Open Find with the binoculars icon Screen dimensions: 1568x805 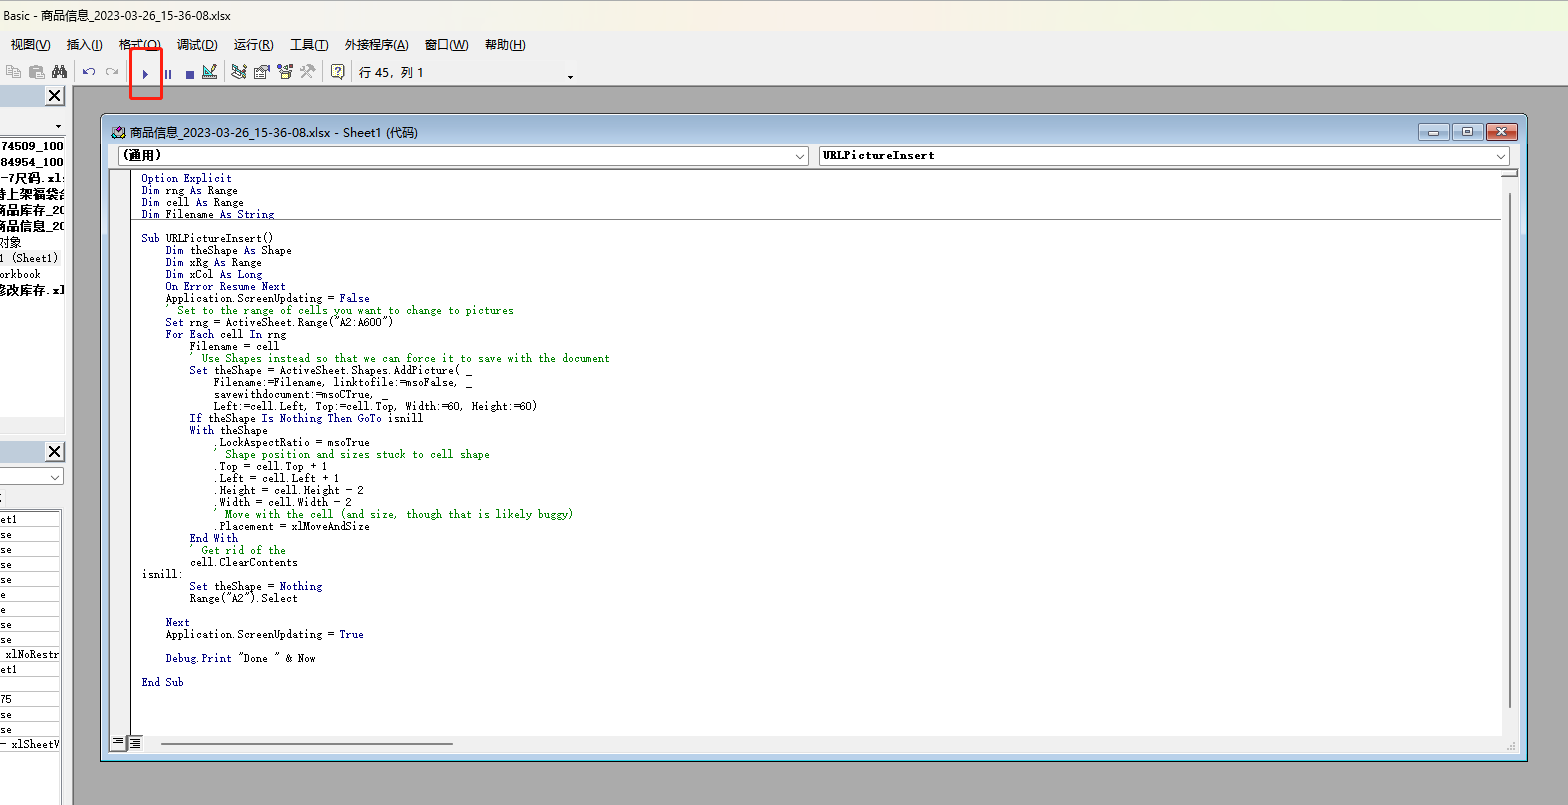coord(59,72)
